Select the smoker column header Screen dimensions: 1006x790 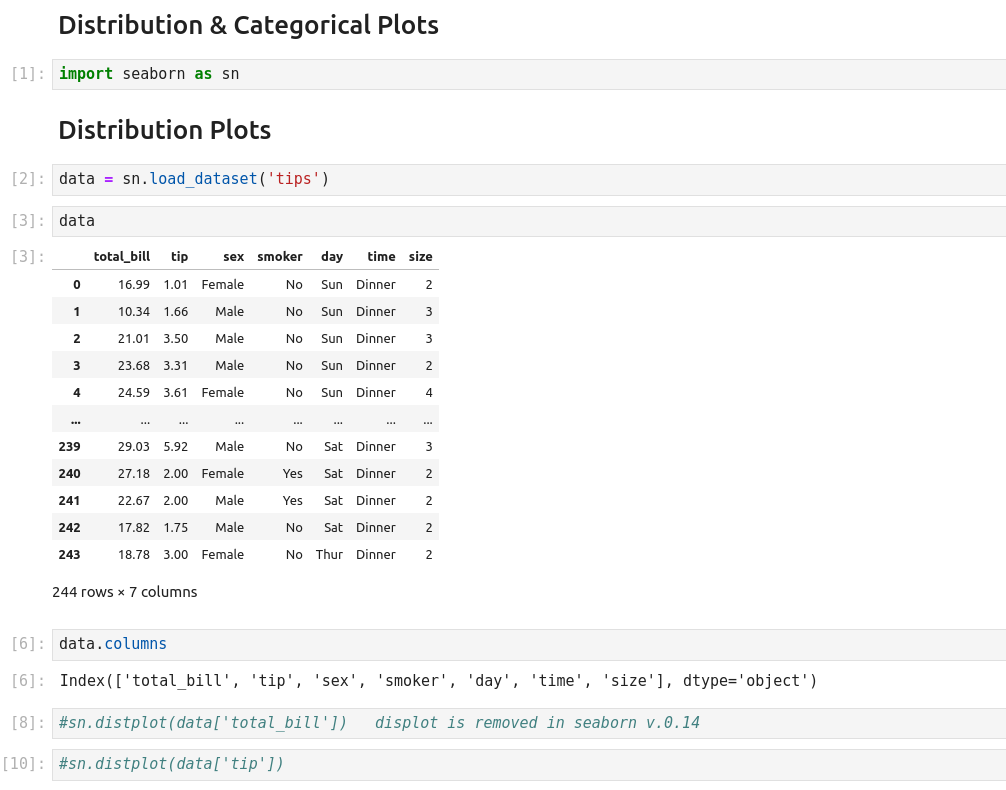click(279, 257)
